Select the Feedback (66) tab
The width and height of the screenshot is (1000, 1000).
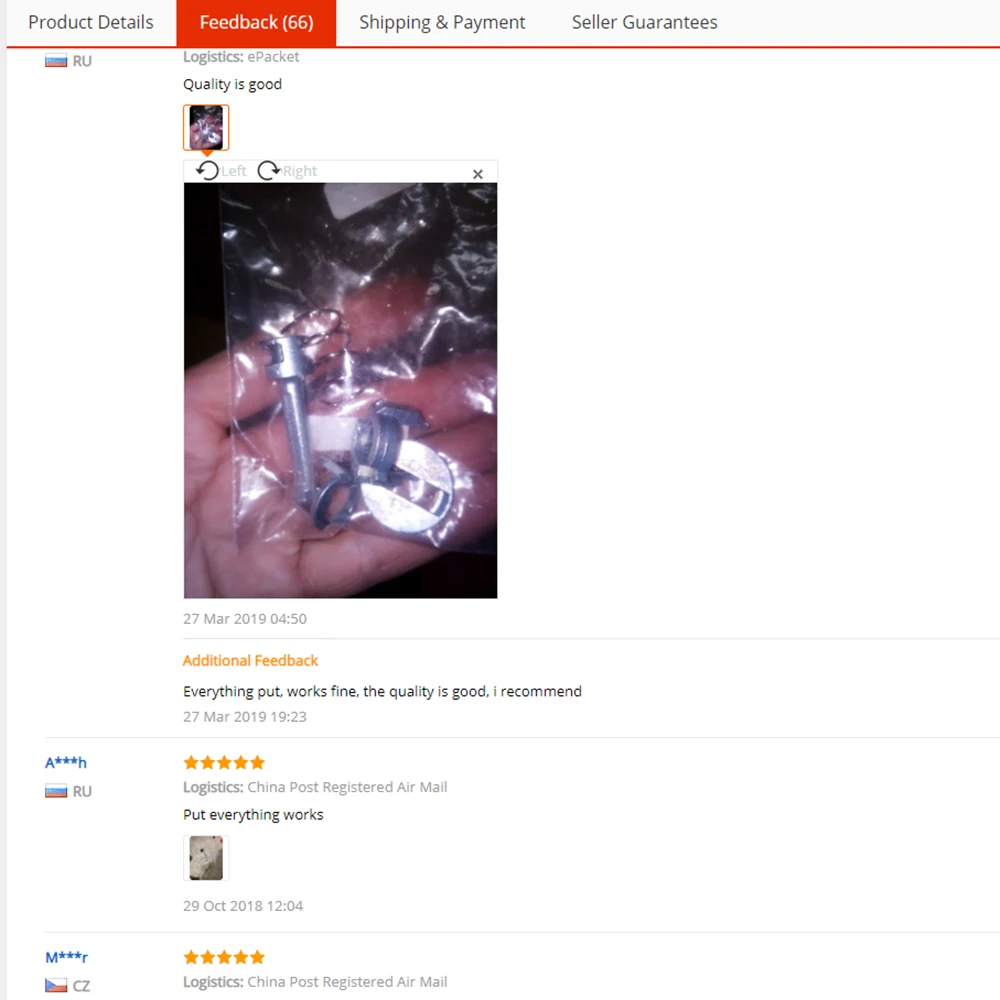[256, 22]
